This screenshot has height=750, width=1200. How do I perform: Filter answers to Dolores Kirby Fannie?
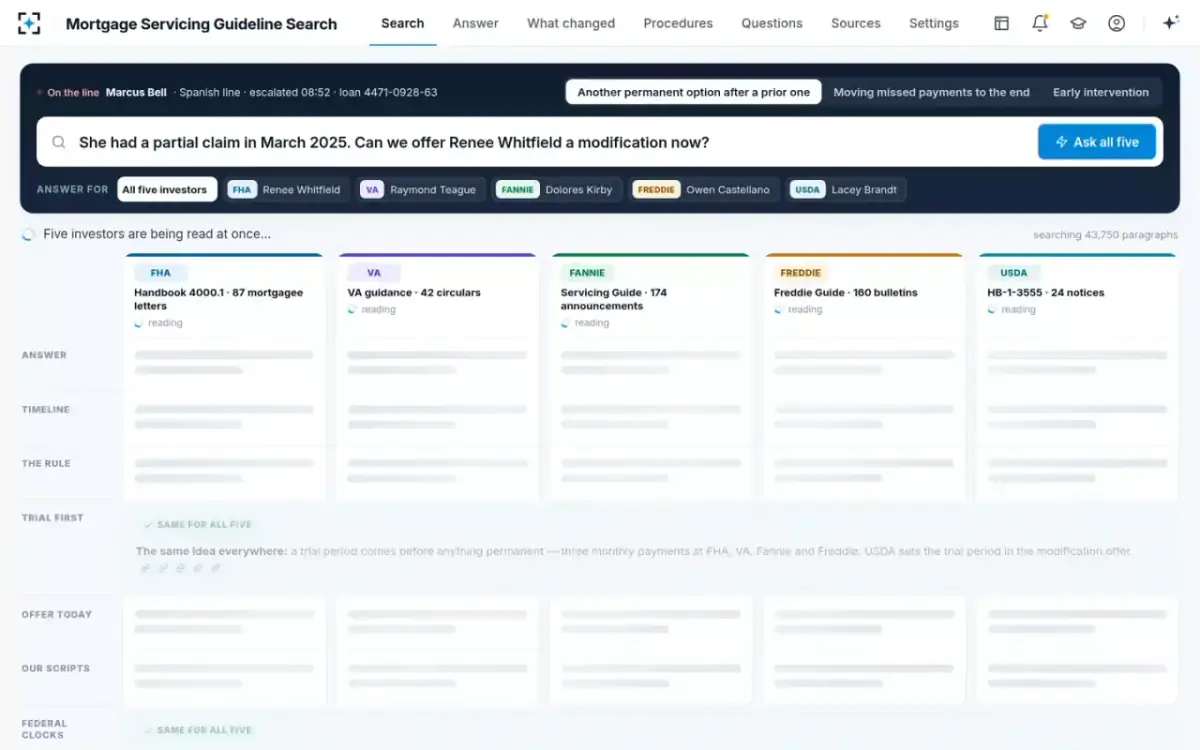(x=557, y=190)
